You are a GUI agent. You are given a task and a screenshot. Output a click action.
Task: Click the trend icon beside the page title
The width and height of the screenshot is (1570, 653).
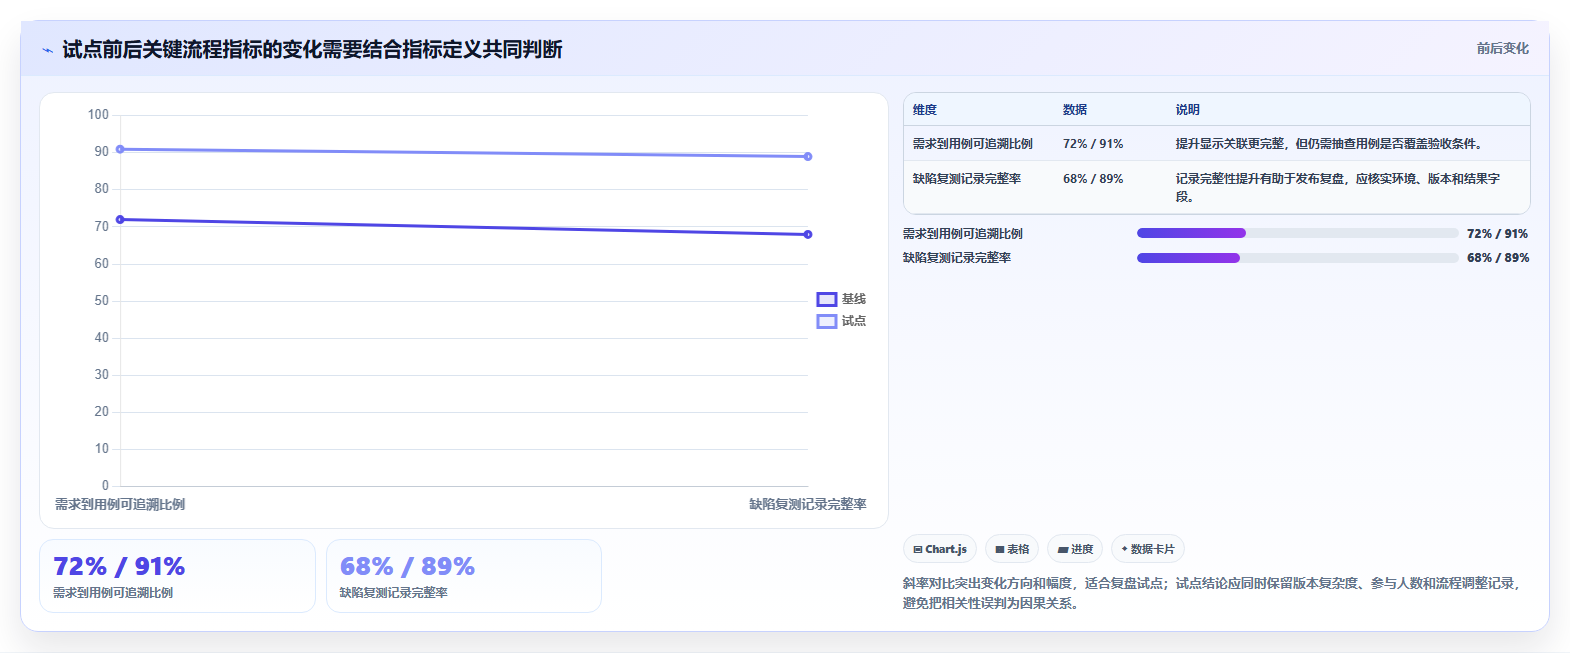[x=47, y=50]
